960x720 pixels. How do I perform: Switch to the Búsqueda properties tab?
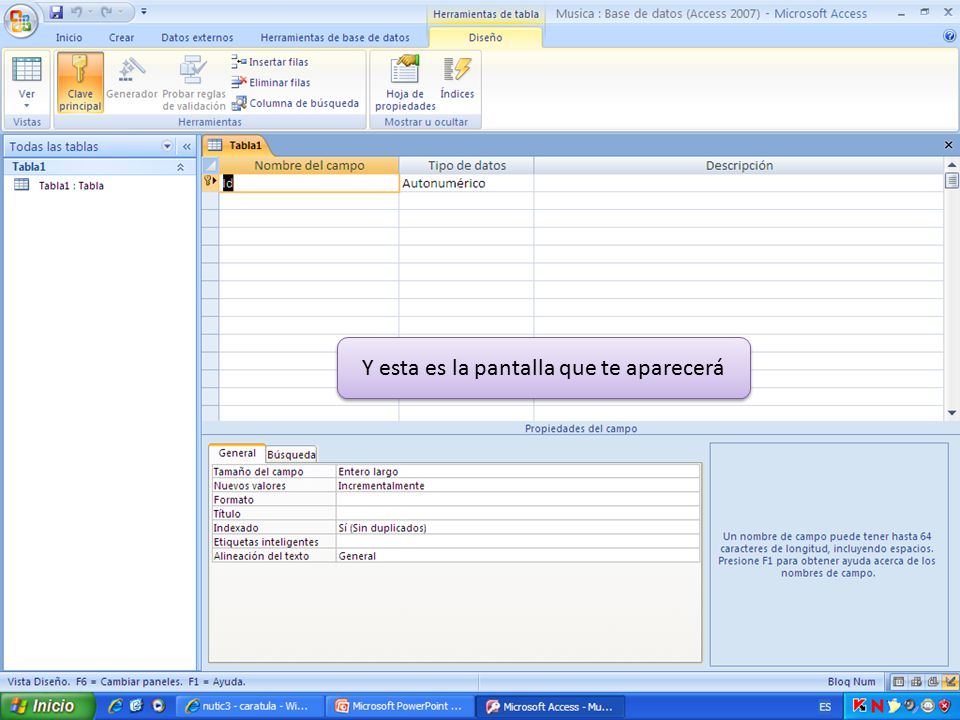click(291, 454)
